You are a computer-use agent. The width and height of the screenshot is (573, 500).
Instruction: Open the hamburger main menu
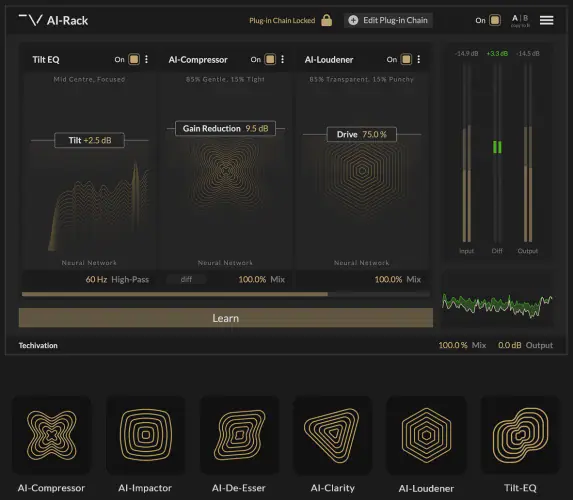pyautogui.click(x=546, y=20)
